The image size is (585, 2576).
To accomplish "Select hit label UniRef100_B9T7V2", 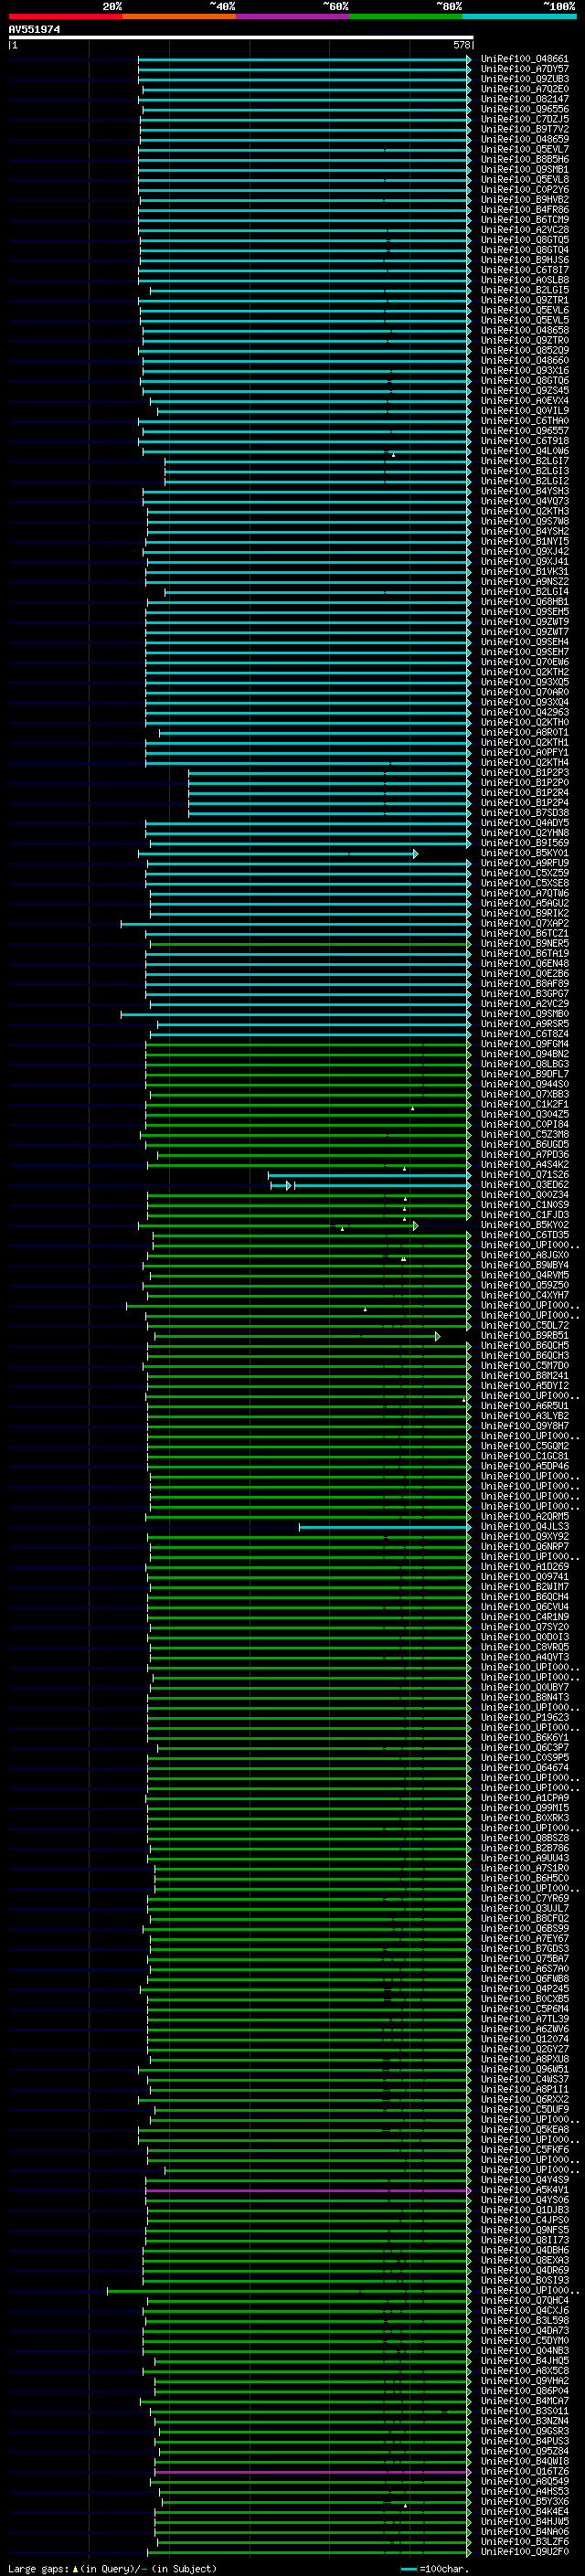I will click(x=524, y=129).
